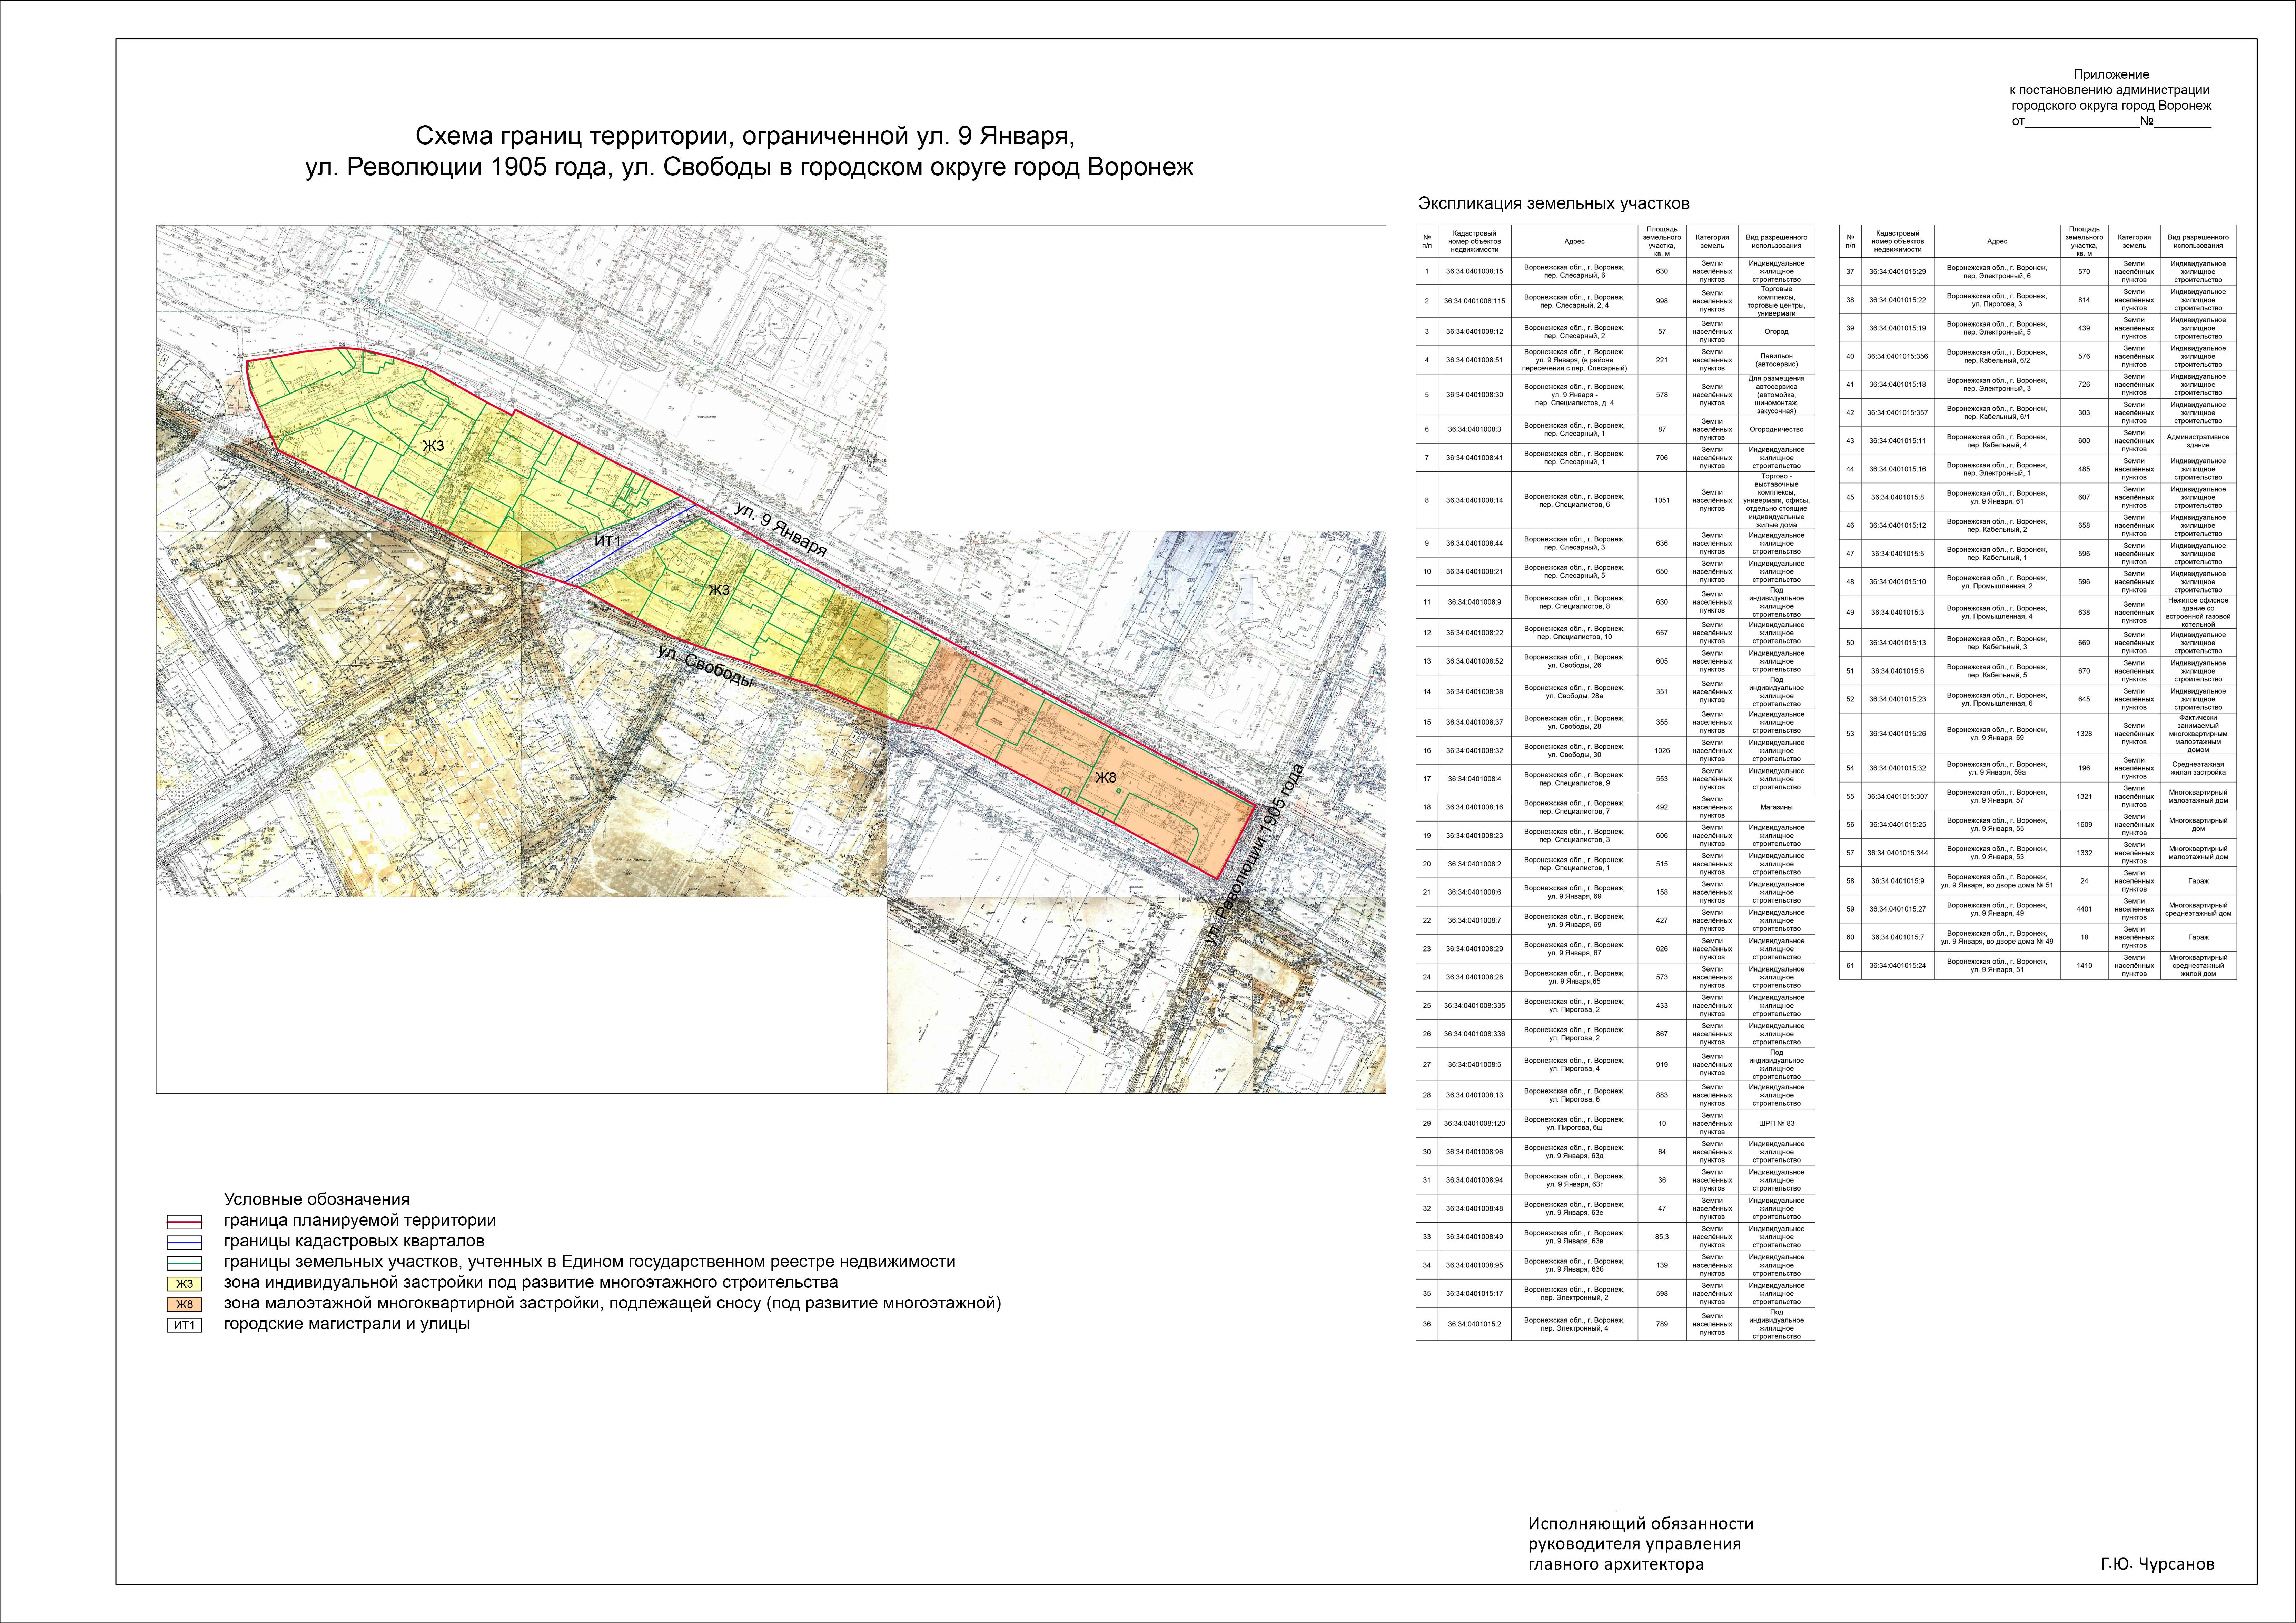Click the ИТ1 legend box

click(184, 1325)
